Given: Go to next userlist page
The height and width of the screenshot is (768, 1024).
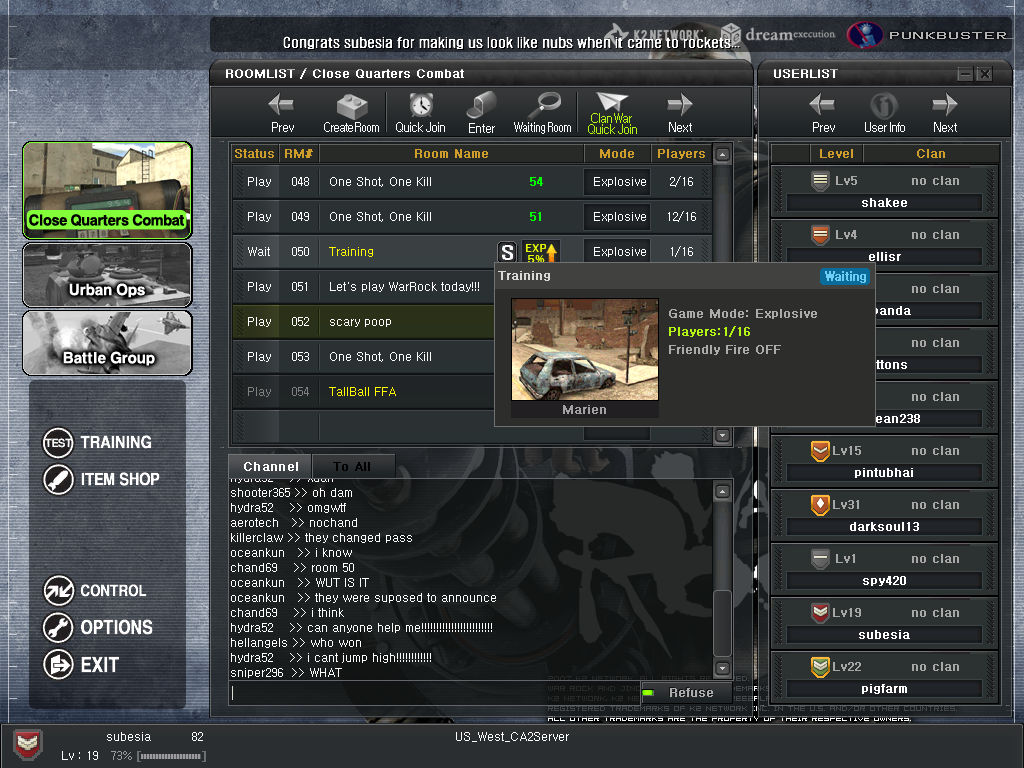Looking at the screenshot, I should [x=945, y=113].
